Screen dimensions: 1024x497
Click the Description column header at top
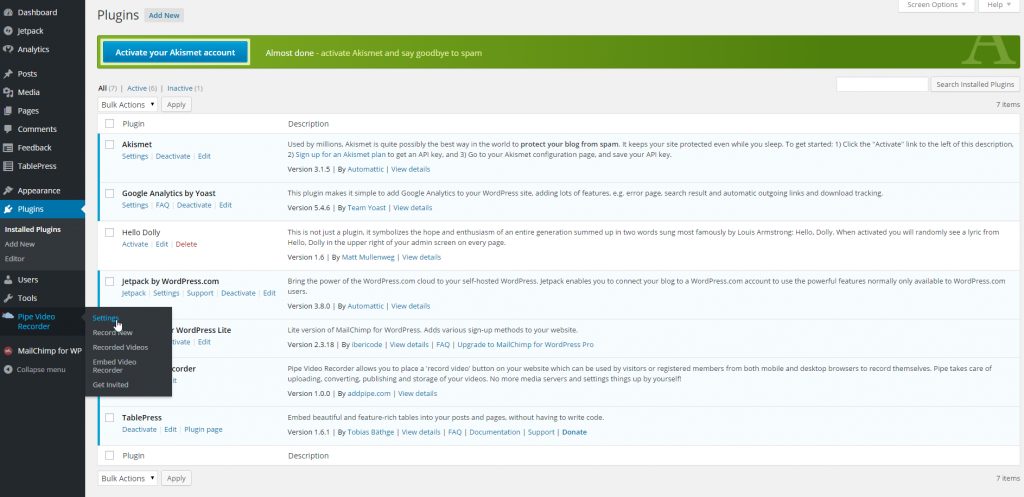[x=308, y=123]
